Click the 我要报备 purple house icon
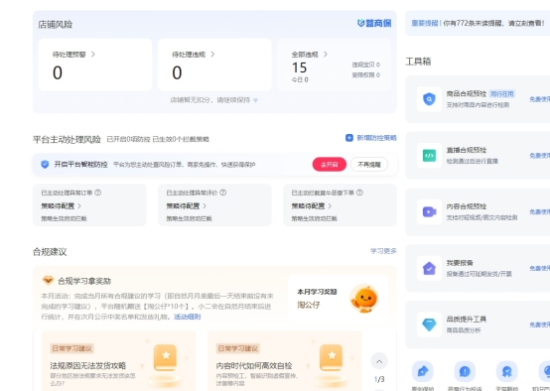Viewport: 550px width, 391px height. point(429,268)
